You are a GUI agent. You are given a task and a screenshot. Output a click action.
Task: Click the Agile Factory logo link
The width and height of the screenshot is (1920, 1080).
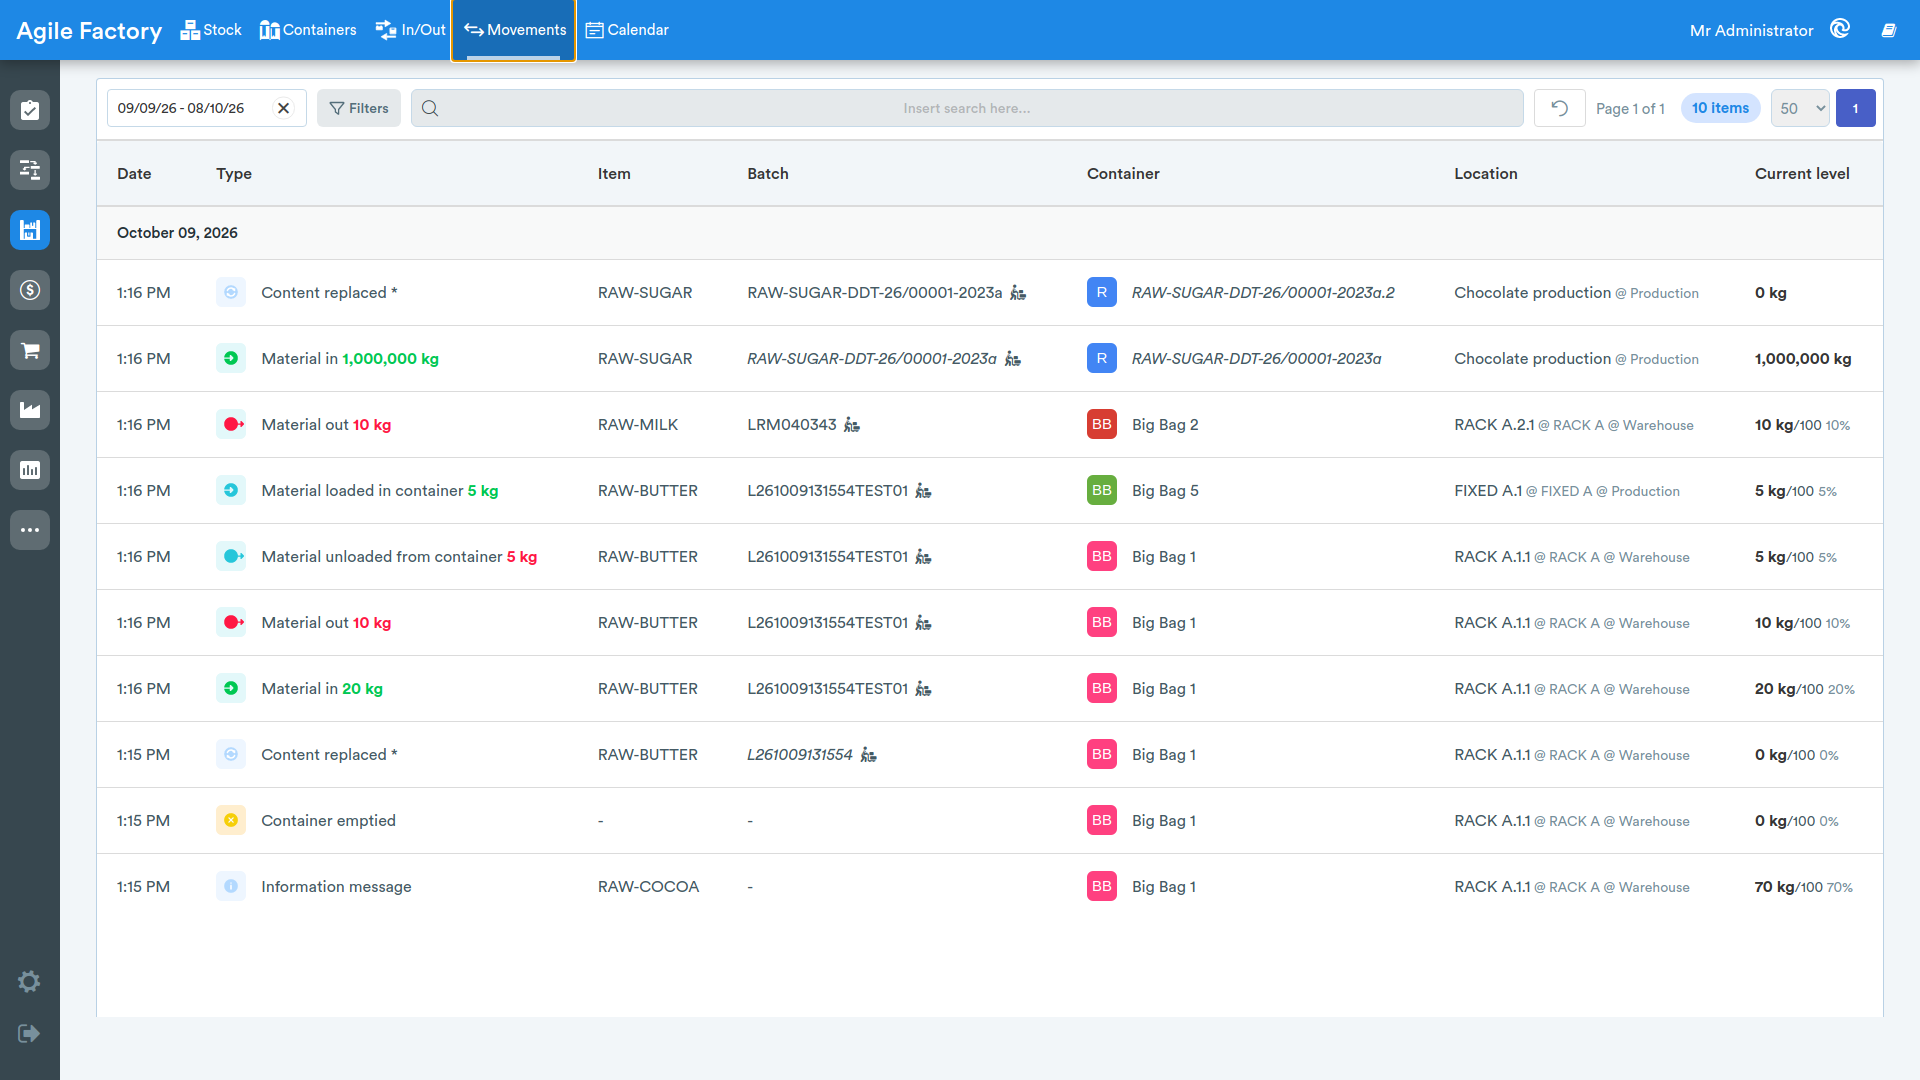(89, 31)
